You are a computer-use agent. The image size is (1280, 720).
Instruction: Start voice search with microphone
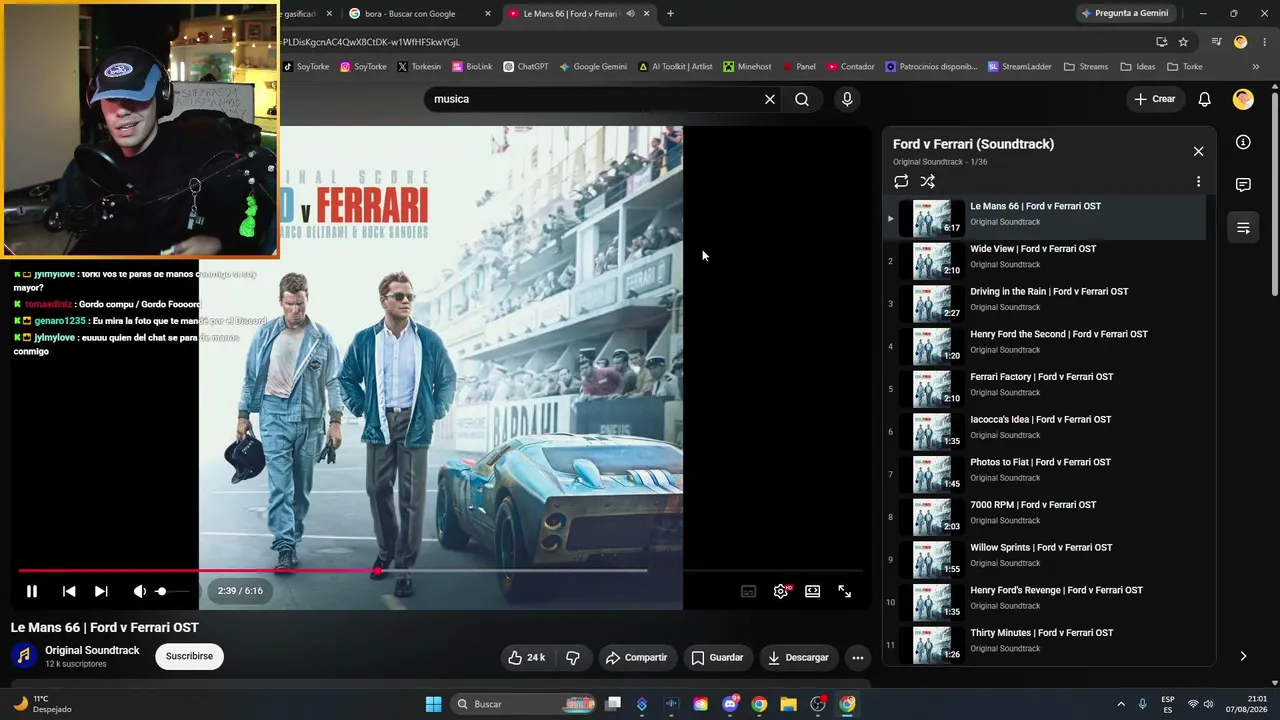(847, 99)
